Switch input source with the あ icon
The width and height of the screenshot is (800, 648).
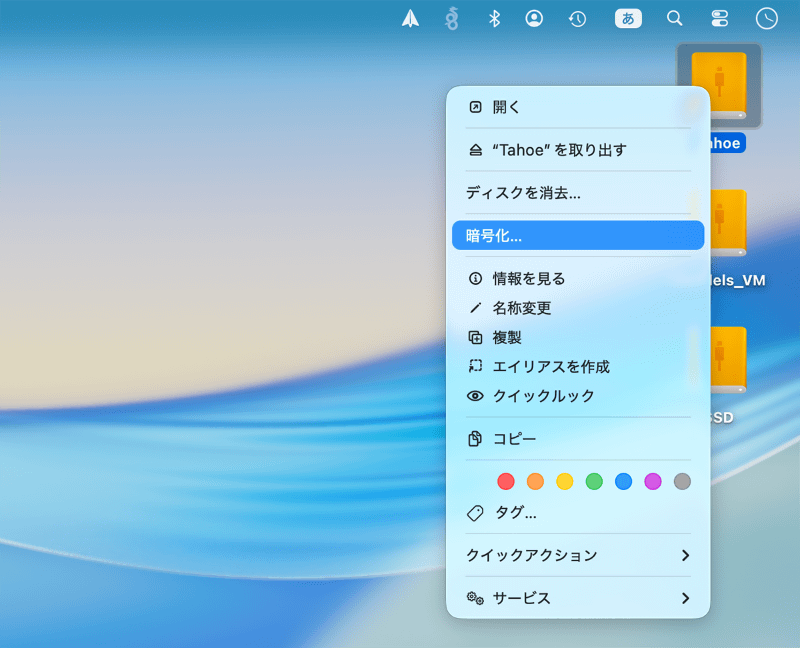point(628,19)
